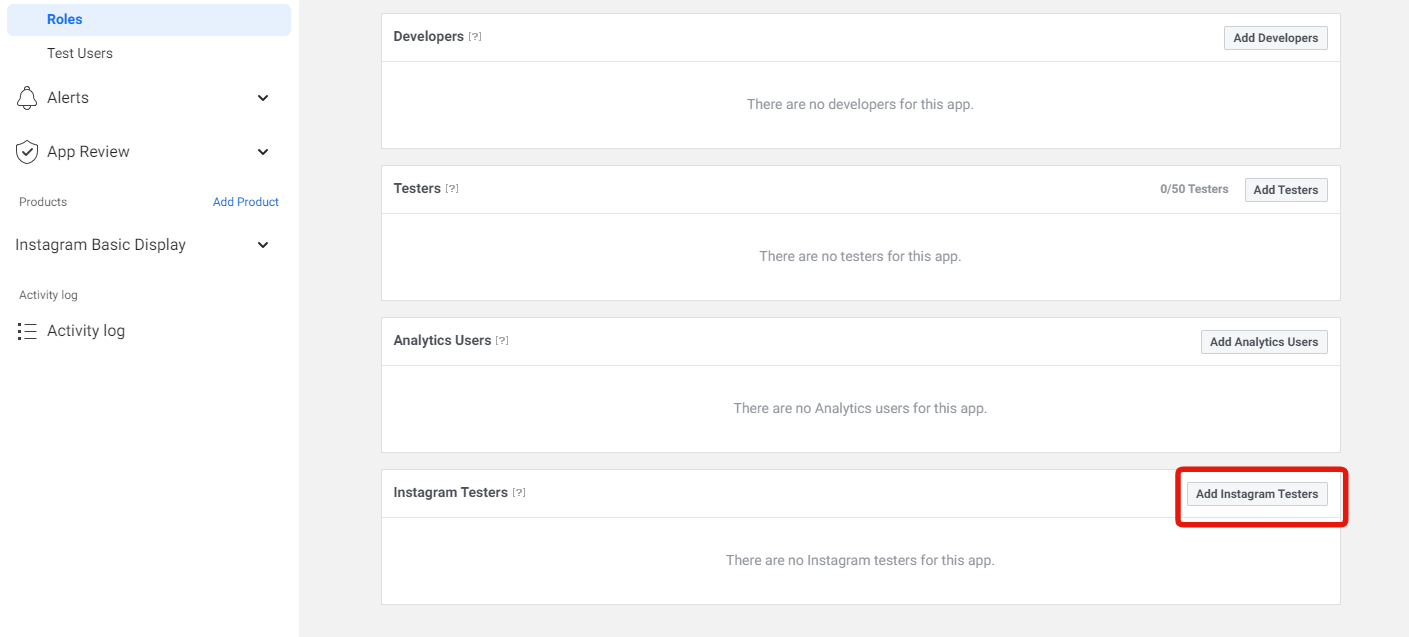
Task: Click the 0/50 Testers counter
Action: click(1194, 189)
